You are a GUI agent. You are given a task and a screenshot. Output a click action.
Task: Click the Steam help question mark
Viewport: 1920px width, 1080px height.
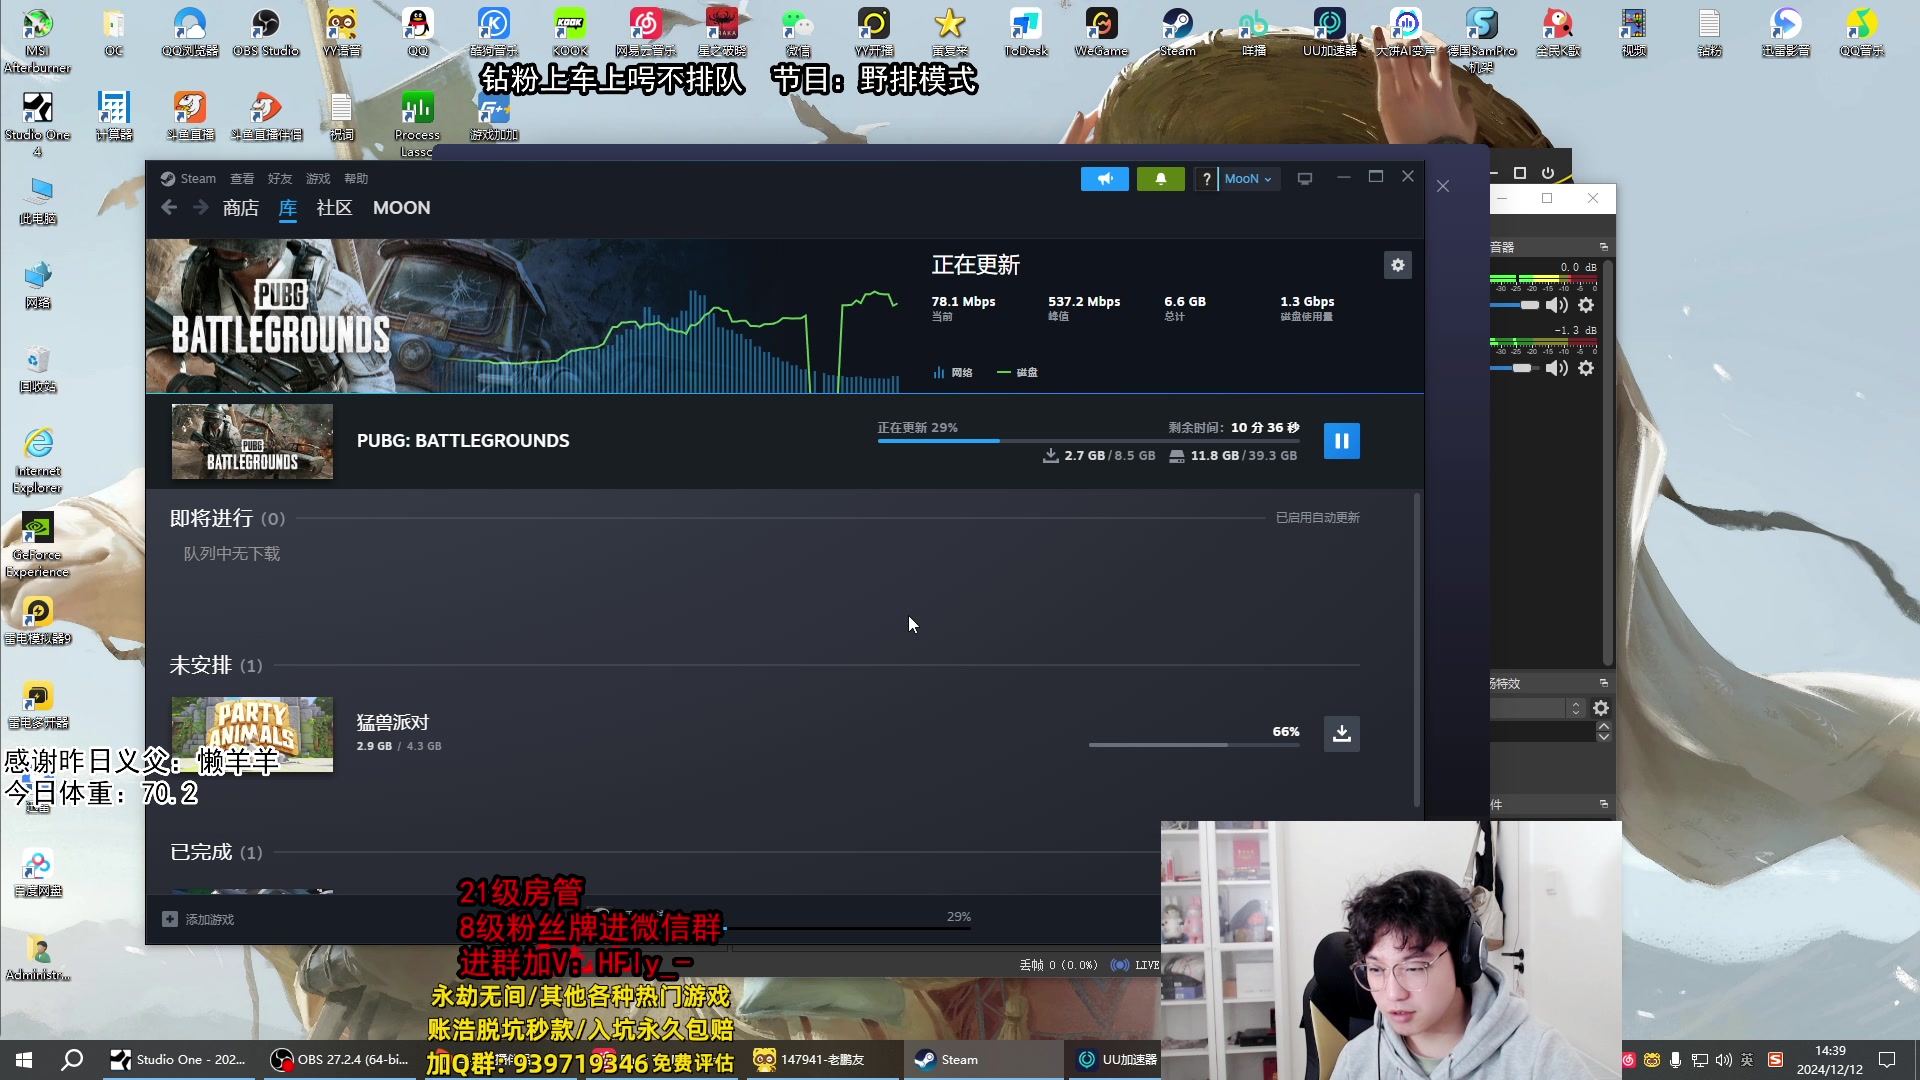pos(1206,179)
